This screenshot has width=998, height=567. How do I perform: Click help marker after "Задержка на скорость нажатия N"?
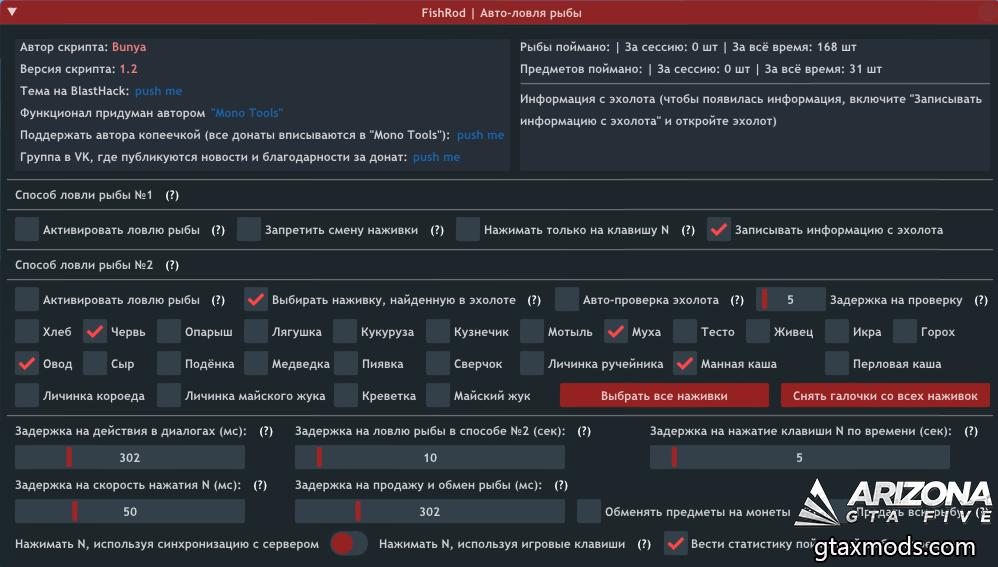click(x=260, y=485)
